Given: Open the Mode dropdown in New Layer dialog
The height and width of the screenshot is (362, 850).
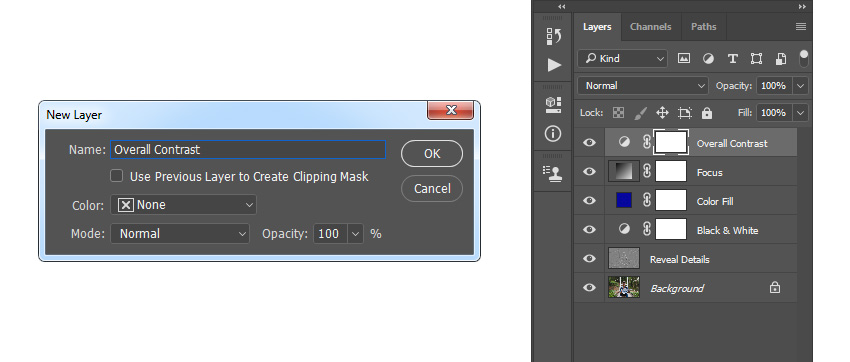Looking at the screenshot, I should pos(180,234).
